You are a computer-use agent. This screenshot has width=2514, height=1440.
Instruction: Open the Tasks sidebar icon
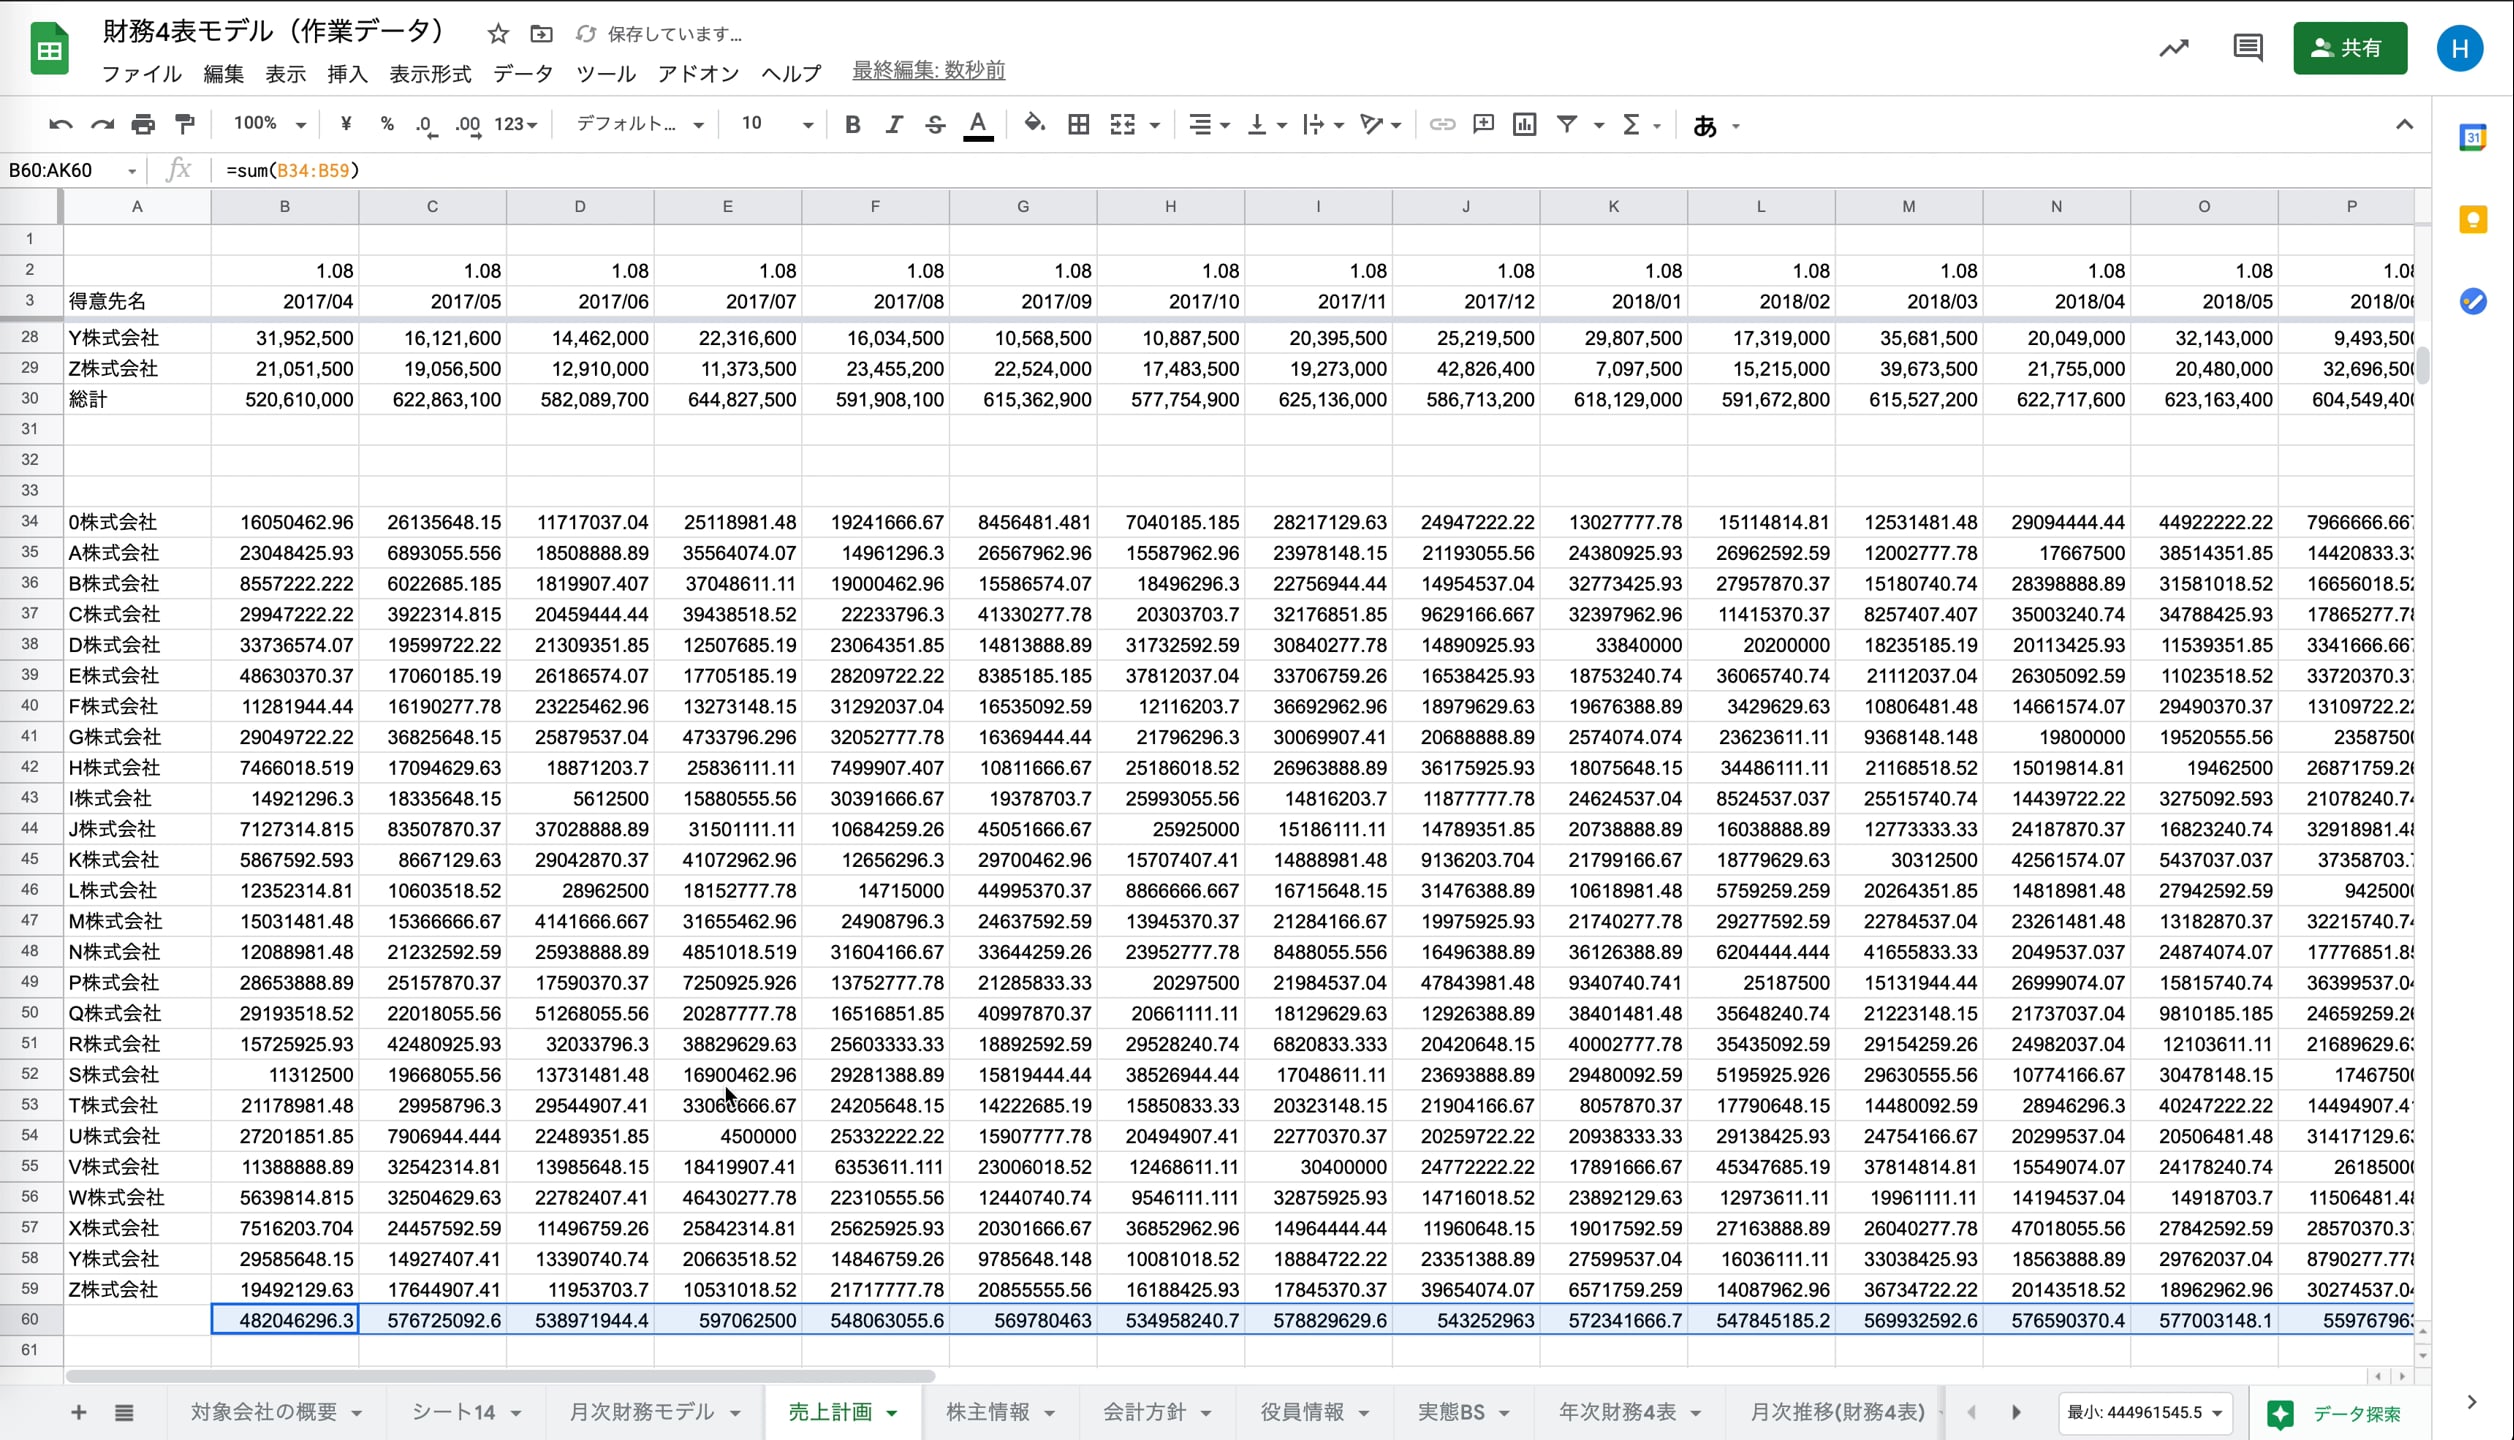point(2472,301)
